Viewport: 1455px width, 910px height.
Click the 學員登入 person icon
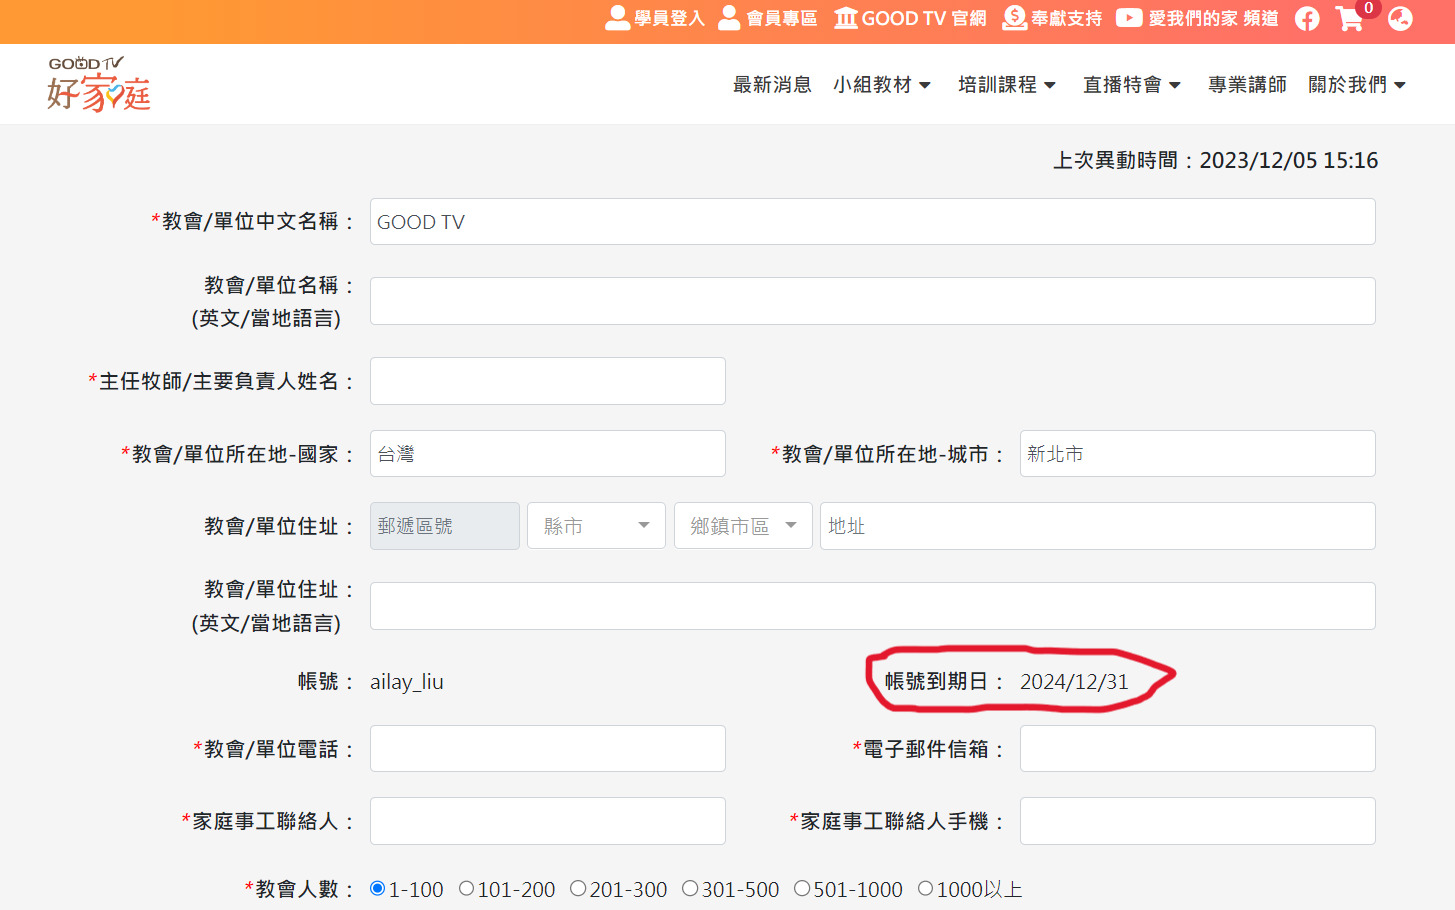pyautogui.click(x=617, y=18)
